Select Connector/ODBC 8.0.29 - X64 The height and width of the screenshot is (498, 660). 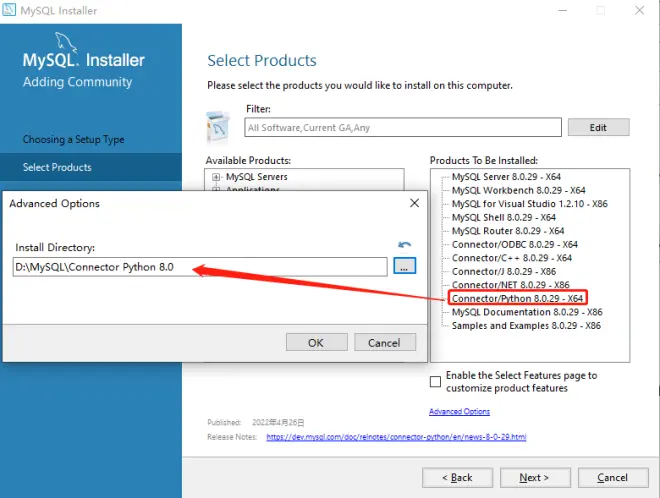tap(514, 244)
